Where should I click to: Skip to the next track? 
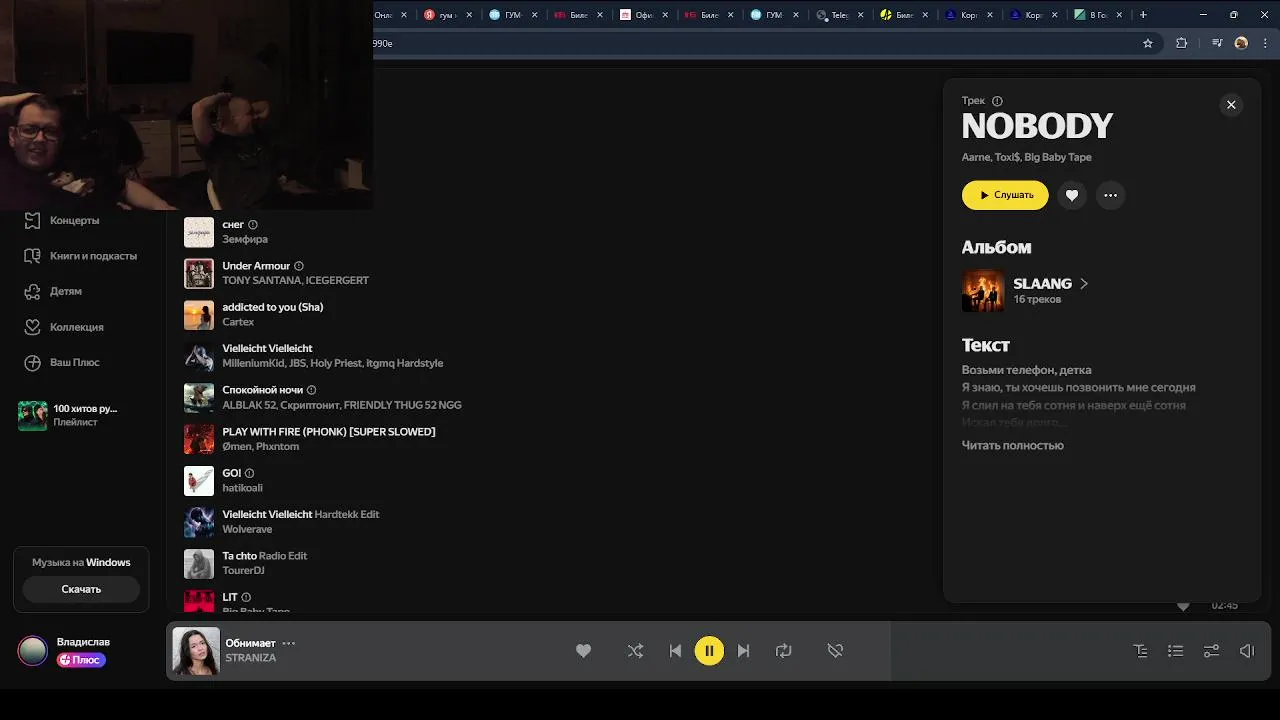coord(743,651)
